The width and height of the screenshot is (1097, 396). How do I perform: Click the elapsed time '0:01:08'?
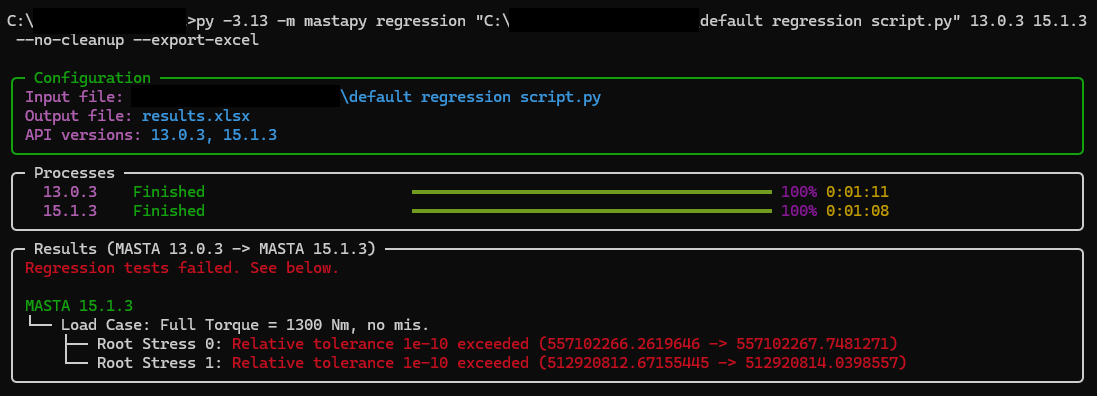click(x=858, y=210)
